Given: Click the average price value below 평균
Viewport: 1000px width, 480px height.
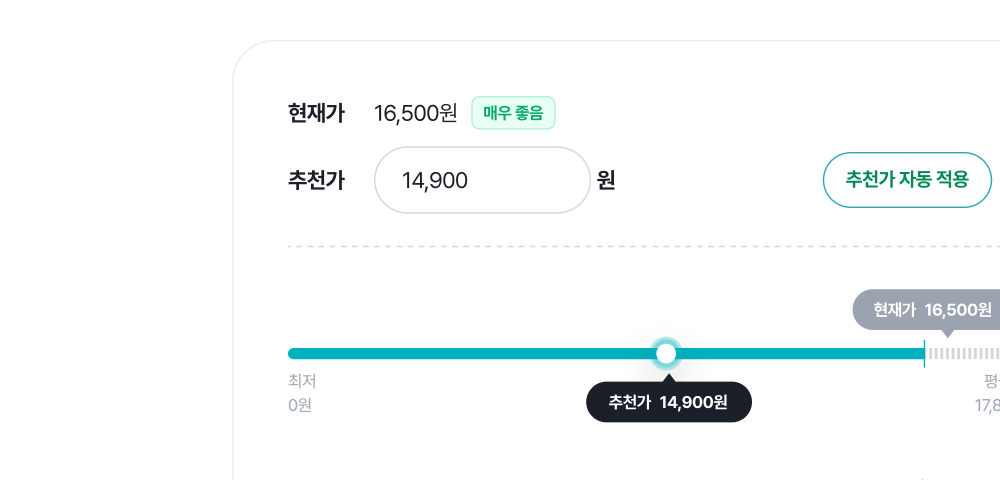Looking at the screenshot, I should [x=988, y=405].
